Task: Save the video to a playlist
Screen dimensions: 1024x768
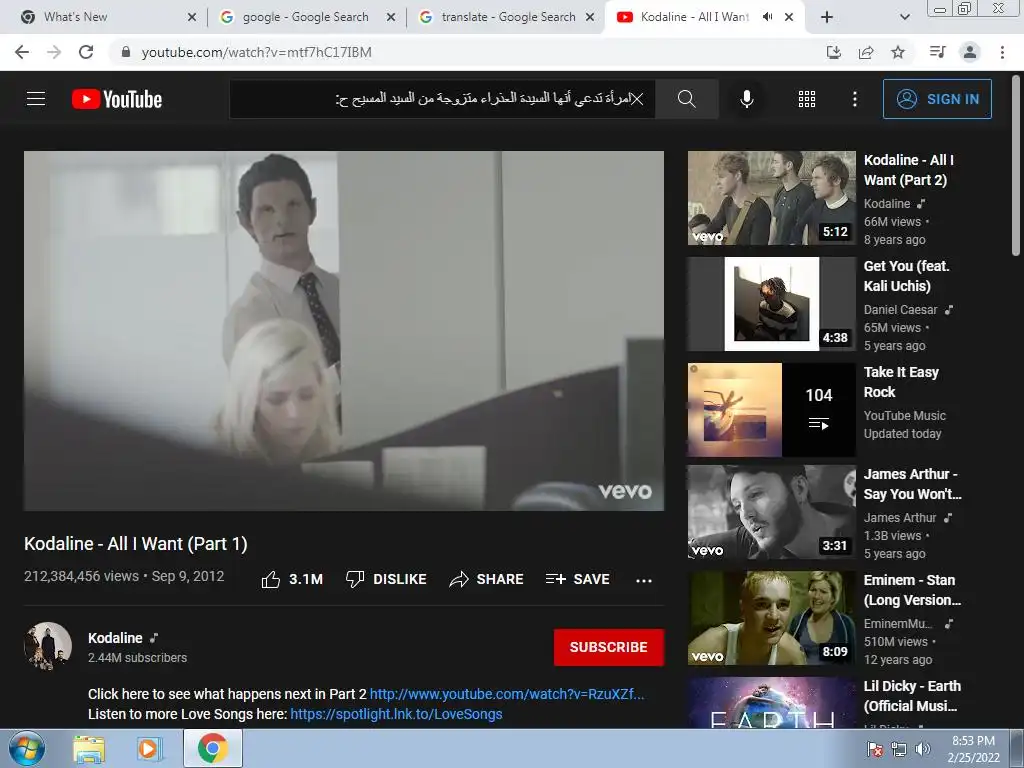Action: pos(578,579)
